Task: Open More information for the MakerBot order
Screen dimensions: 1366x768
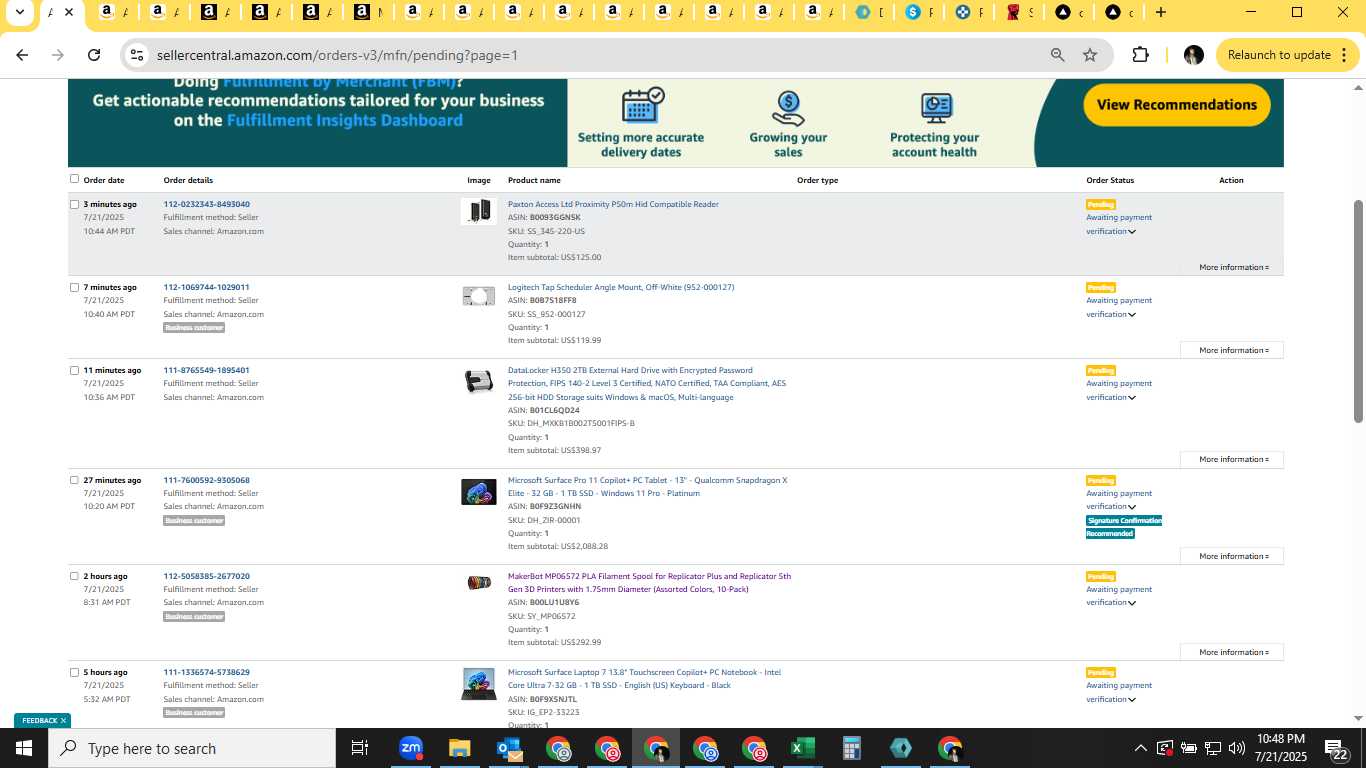Action: click(x=1232, y=652)
